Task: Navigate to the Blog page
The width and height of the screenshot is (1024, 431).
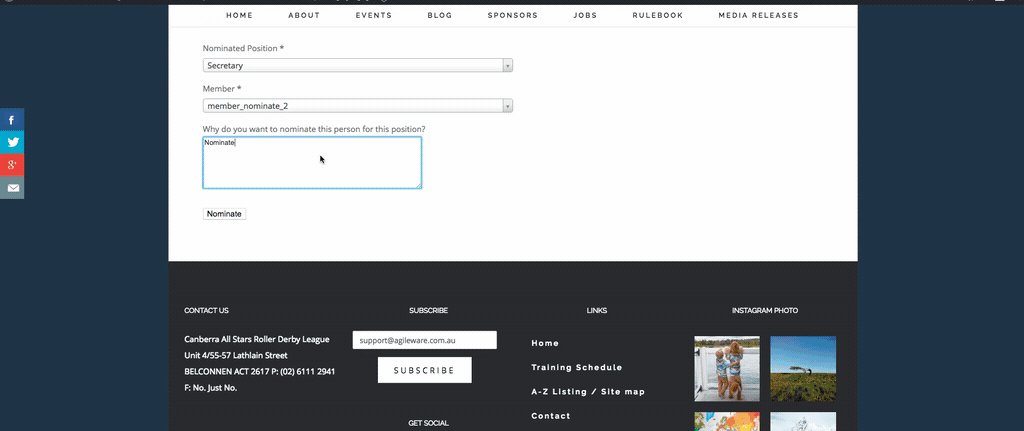Action: click(440, 16)
